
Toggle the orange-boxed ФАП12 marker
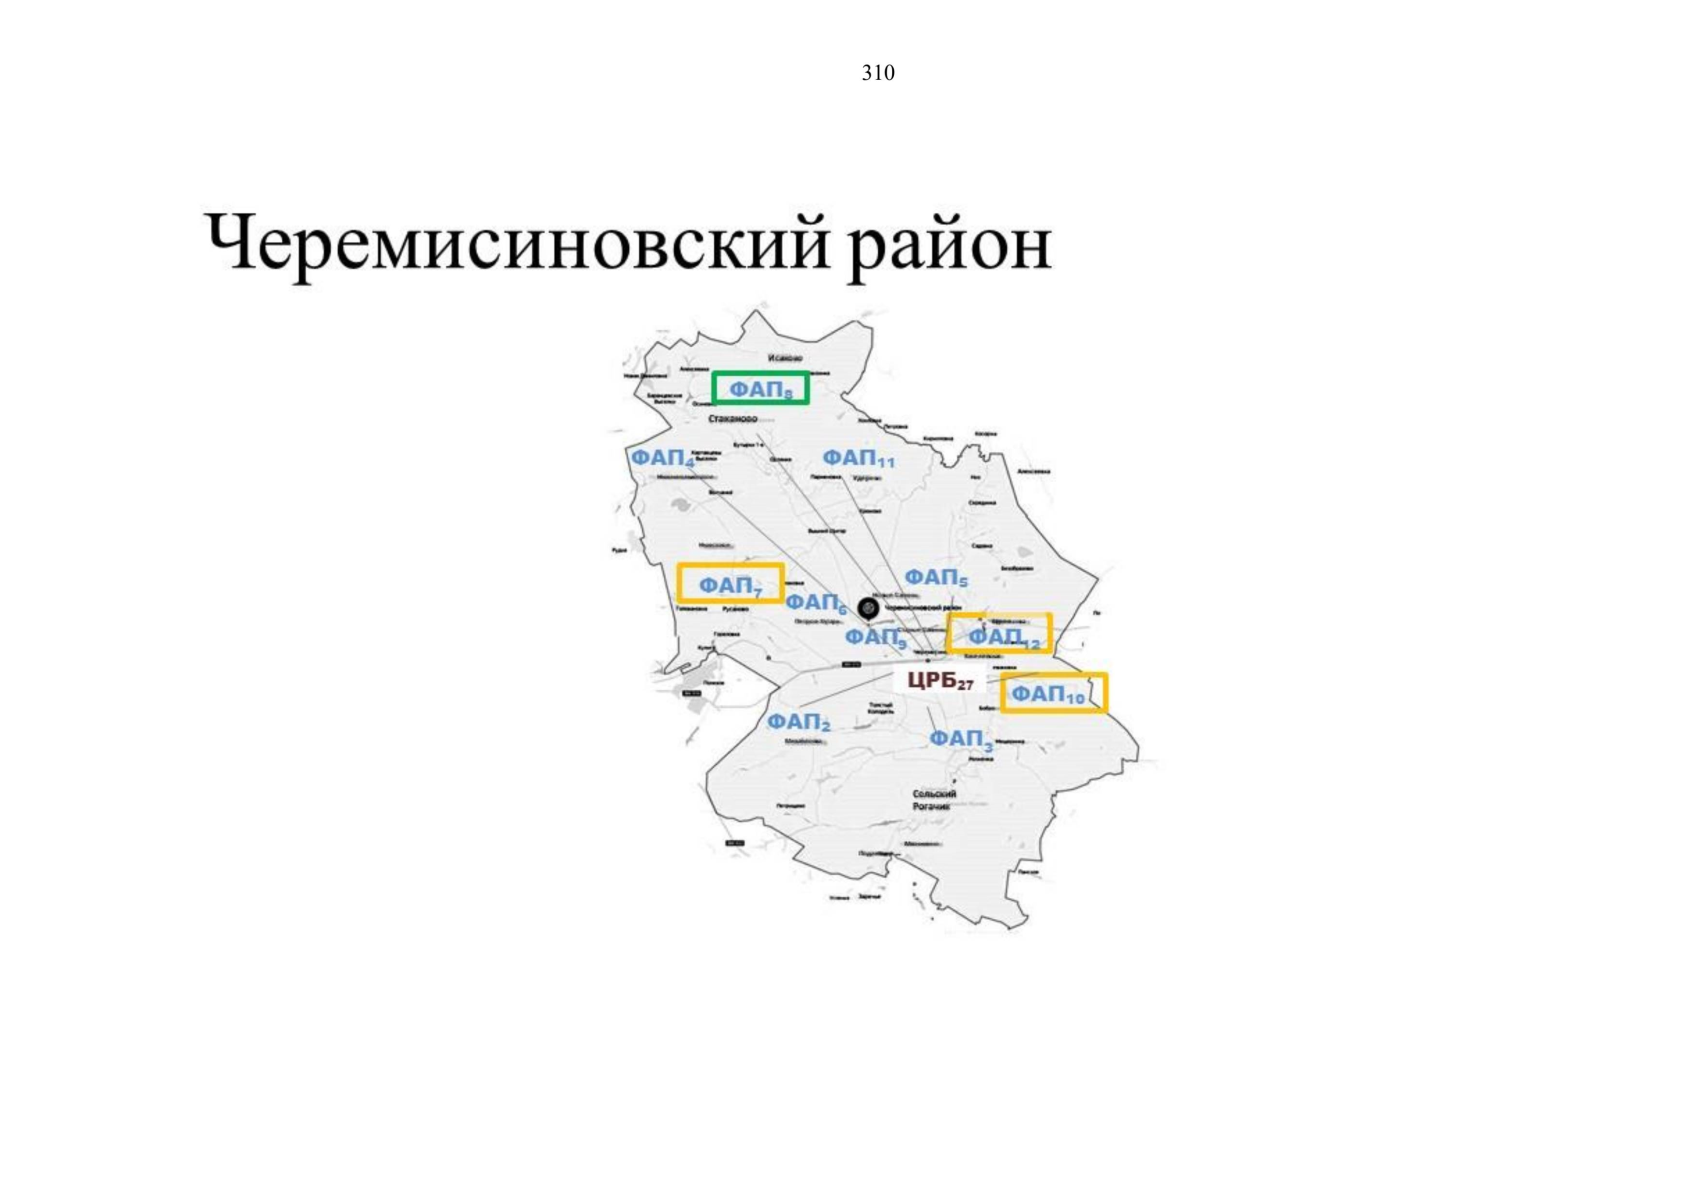(x=1003, y=634)
